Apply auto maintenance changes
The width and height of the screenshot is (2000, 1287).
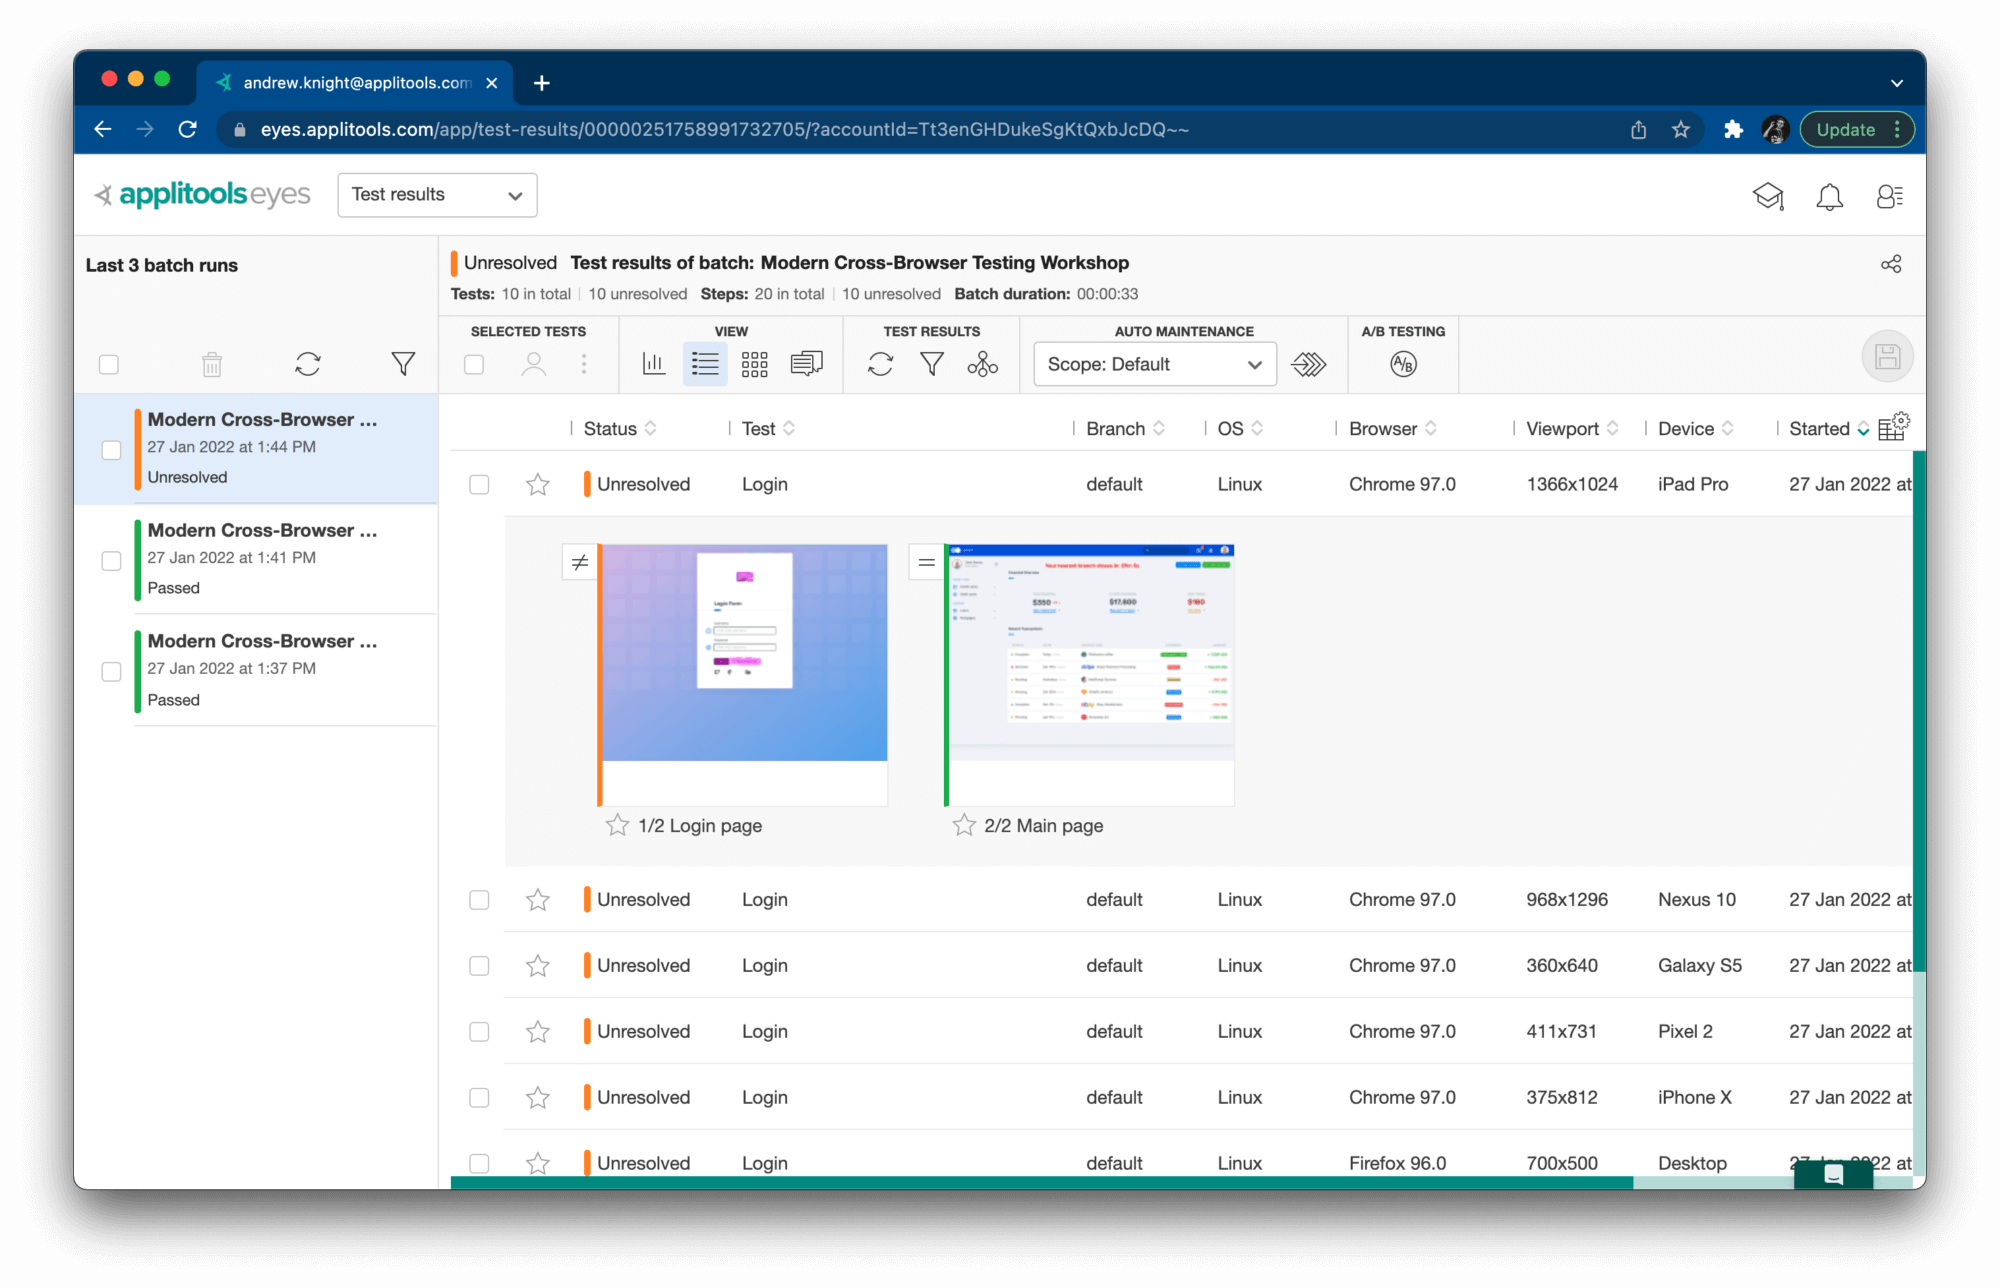point(1310,364)
